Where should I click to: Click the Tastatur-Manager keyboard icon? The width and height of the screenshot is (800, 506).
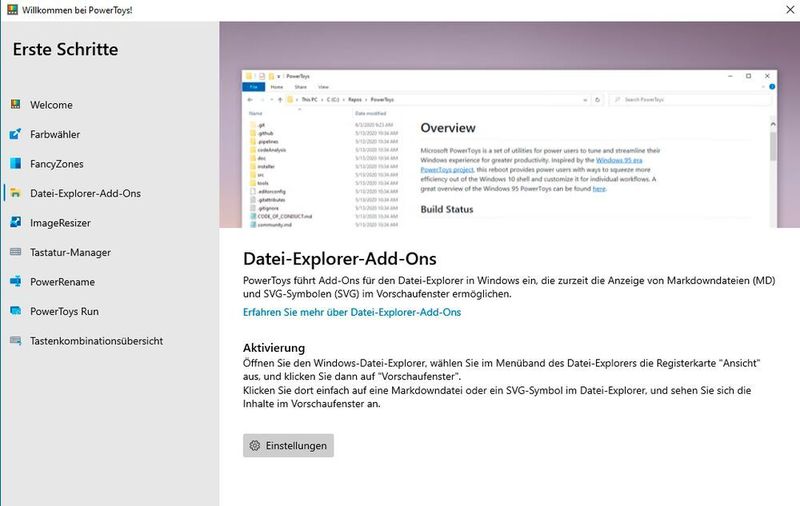pos(16,252)
